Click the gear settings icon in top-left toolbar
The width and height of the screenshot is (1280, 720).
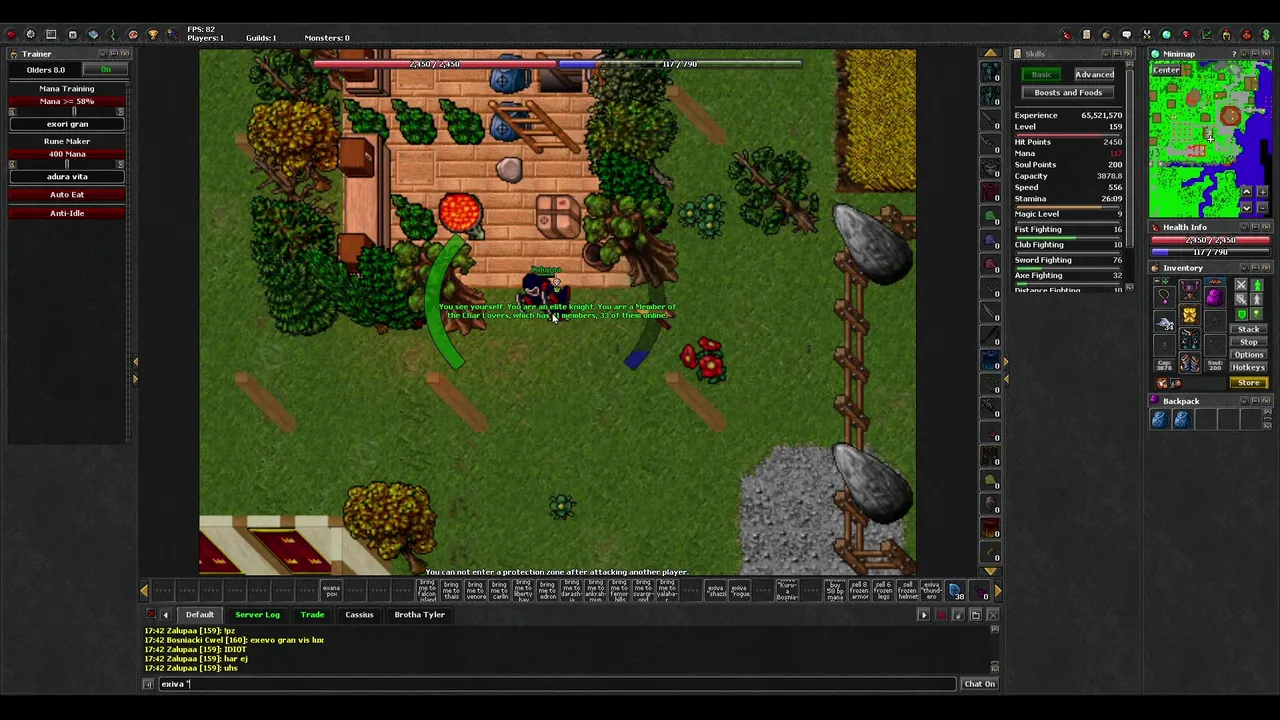click(30, 34)
